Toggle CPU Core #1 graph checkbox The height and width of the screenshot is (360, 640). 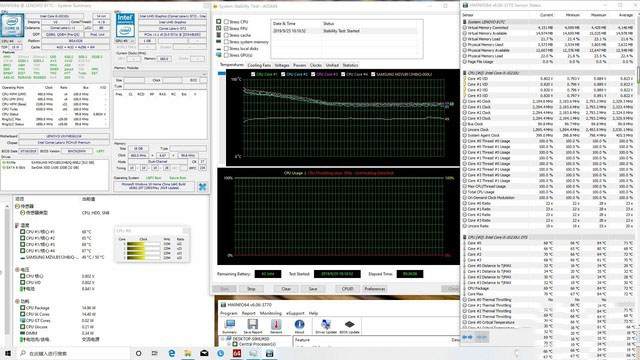coord(253,74)
